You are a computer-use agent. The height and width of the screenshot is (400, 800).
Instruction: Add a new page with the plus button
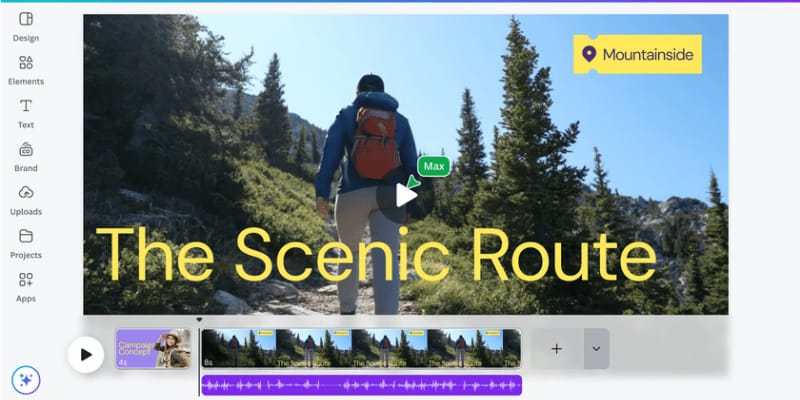click(557, 349)
